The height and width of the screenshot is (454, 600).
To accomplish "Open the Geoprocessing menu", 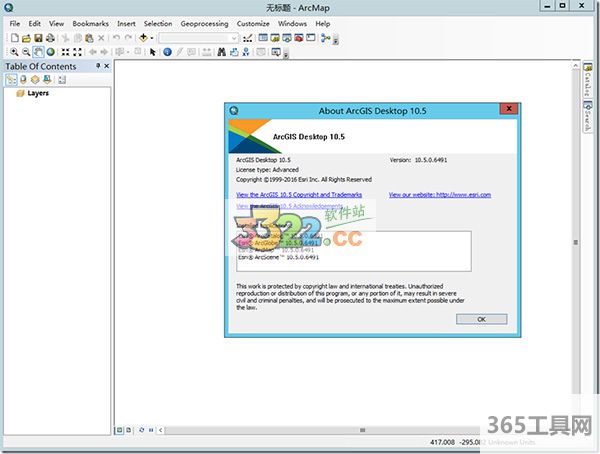I will 203,23.
